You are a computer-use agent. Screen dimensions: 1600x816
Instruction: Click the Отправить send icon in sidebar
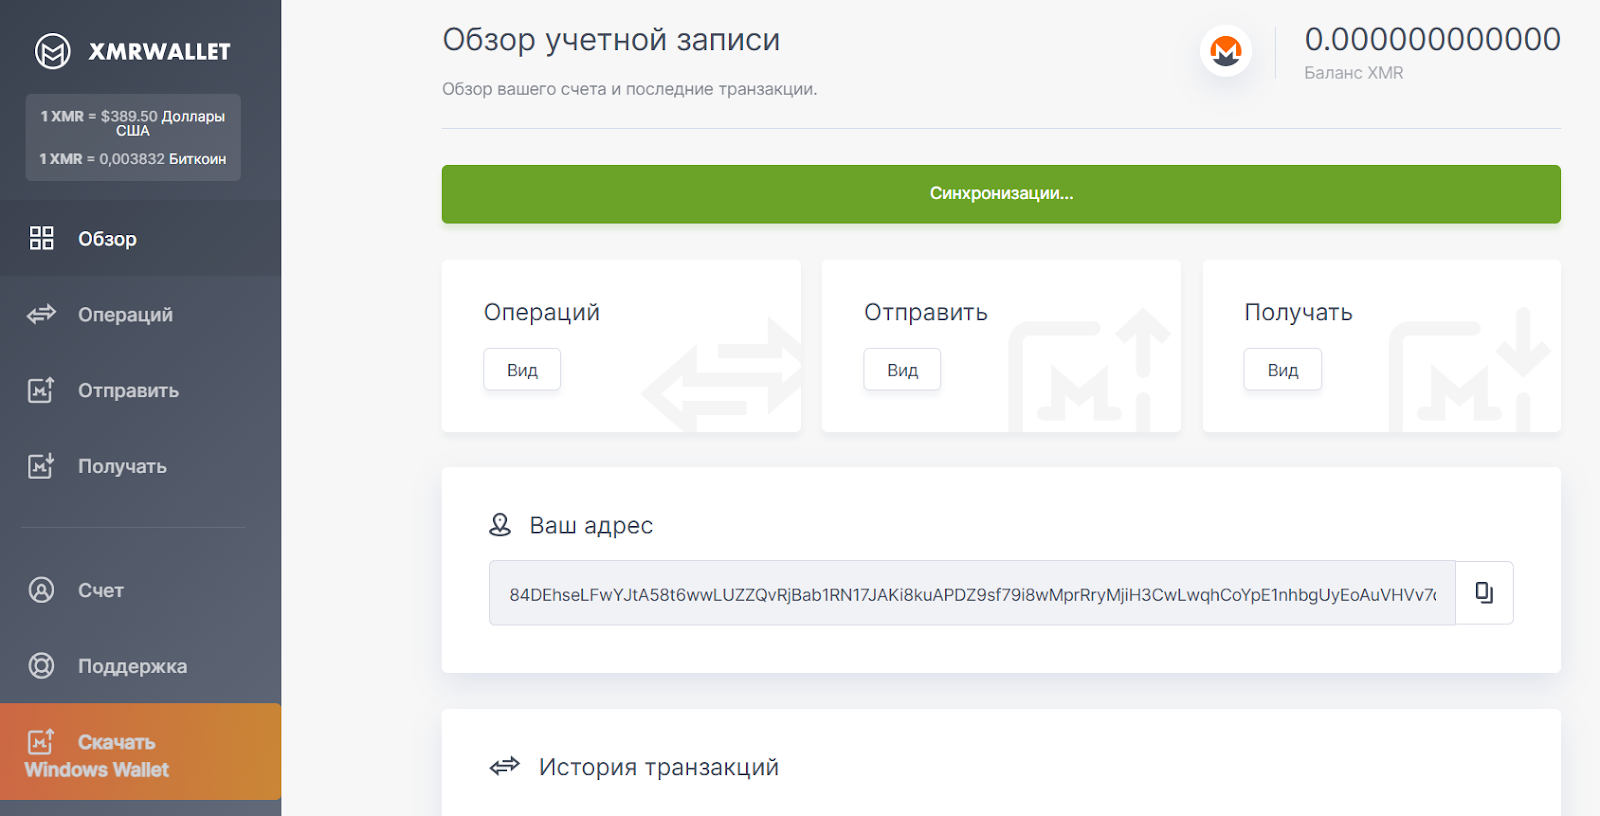click(x=41, y=389)
